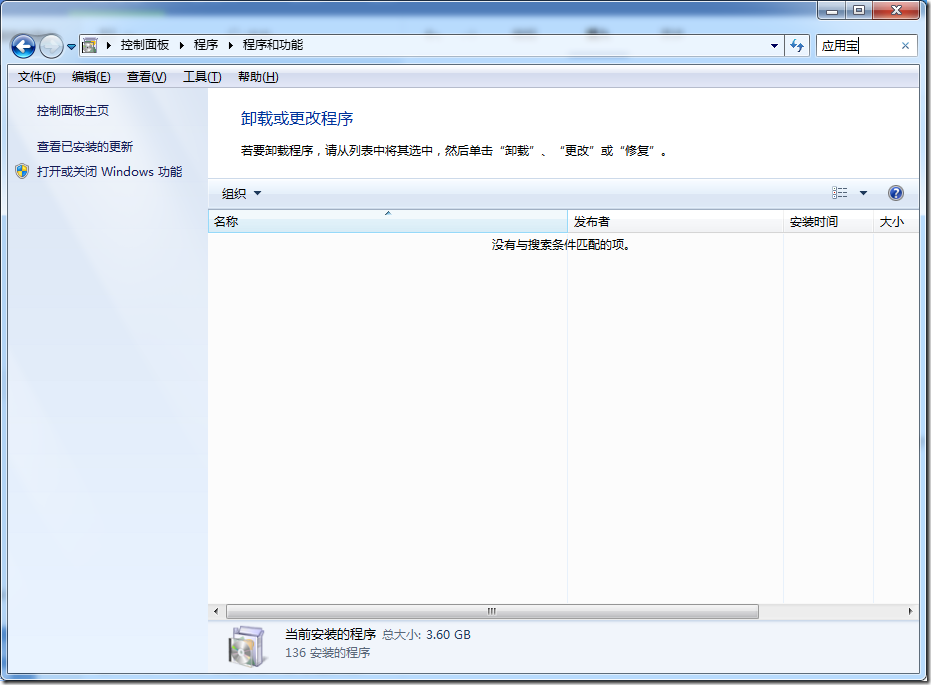The image size is (931, 685).
Task: Go to 控制面板主页 link
Action: click(x=73, y=111)
